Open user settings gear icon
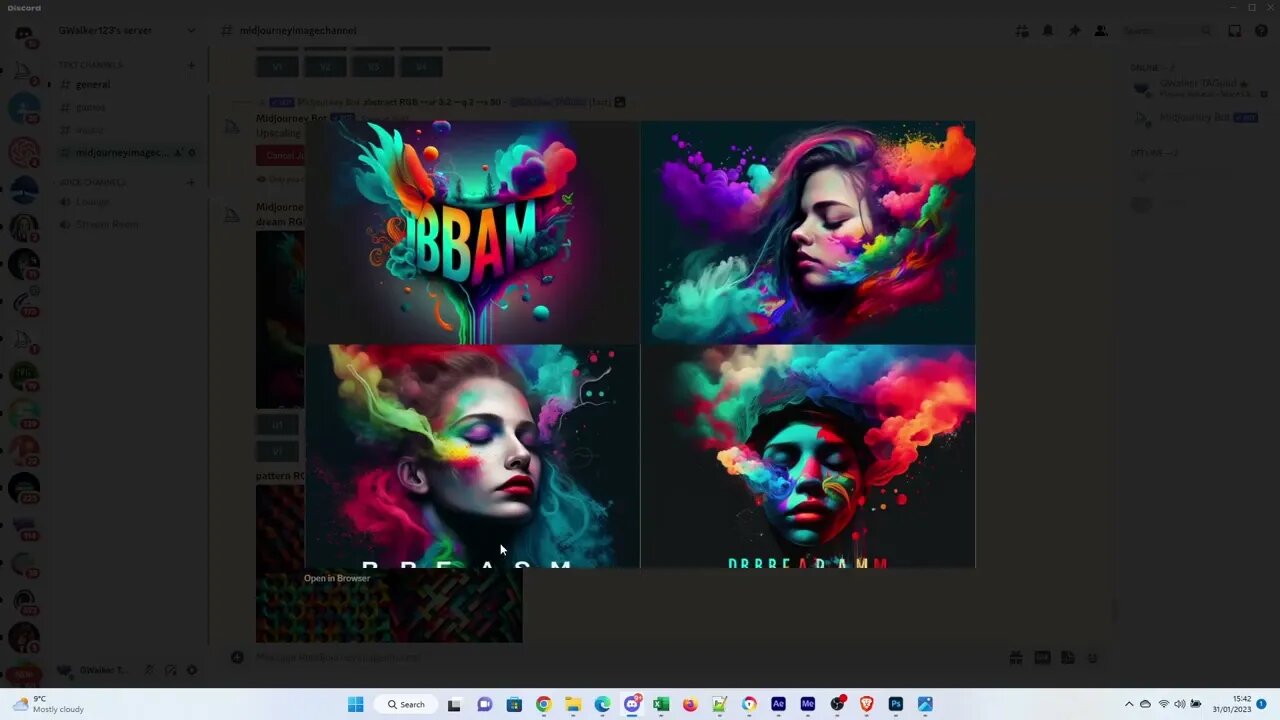The image size is (1280, 720). [192, 670]
